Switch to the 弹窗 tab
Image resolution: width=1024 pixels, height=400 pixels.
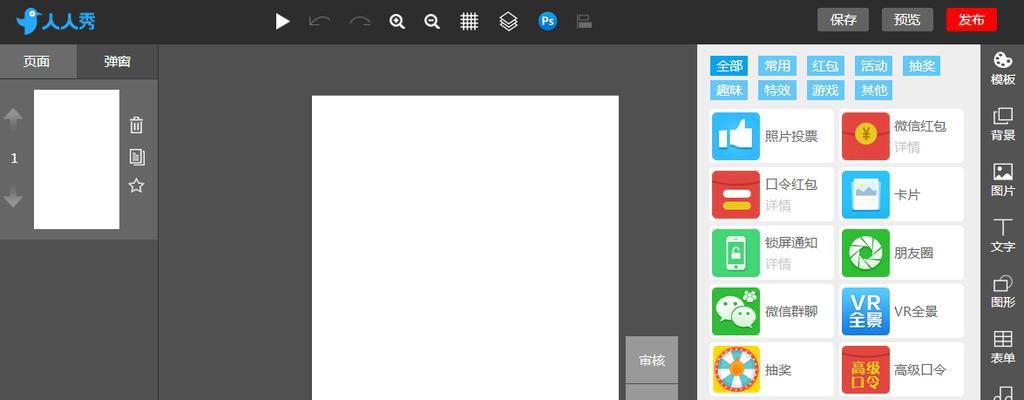tap(118, 62)
